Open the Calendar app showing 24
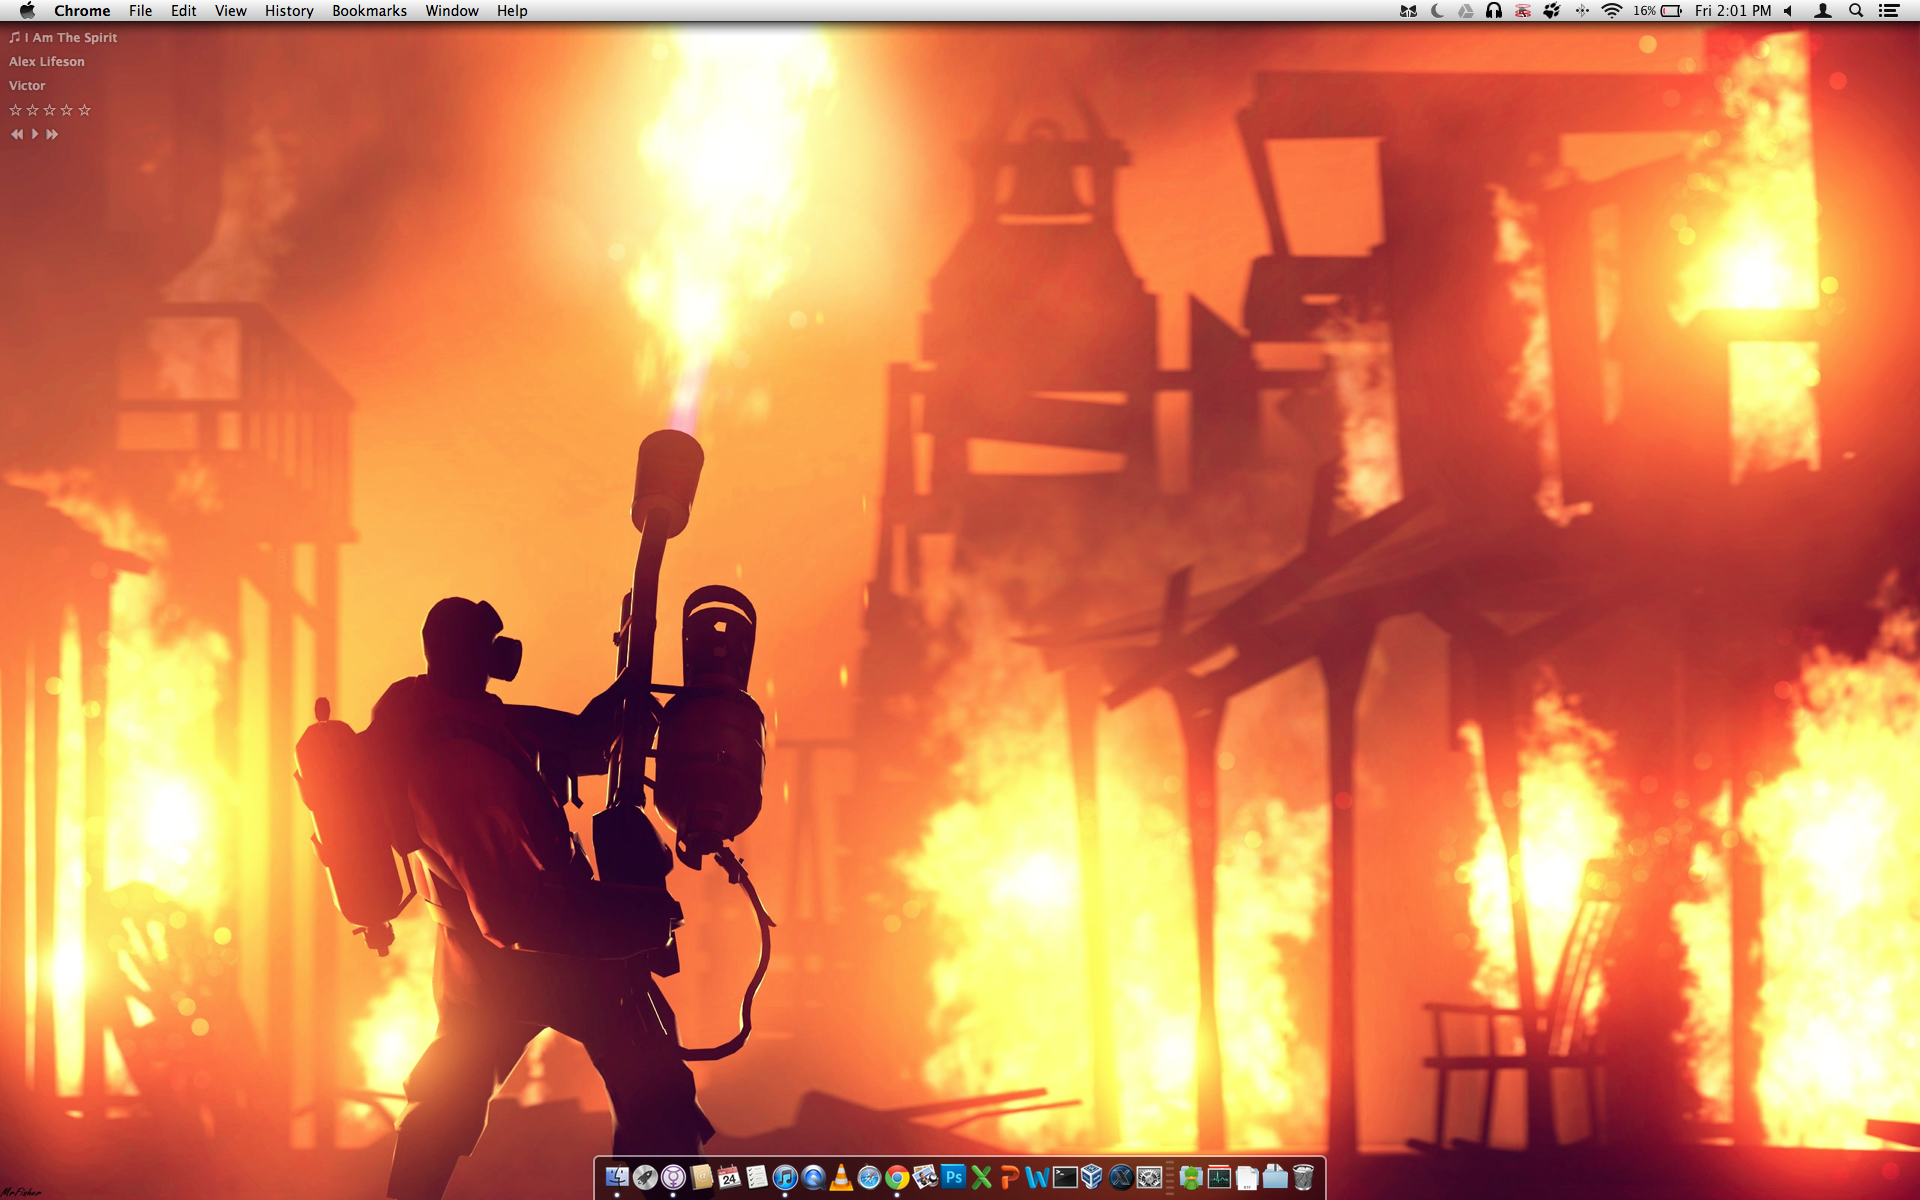This screenshot has width=1920, height=1200. 729,1178
